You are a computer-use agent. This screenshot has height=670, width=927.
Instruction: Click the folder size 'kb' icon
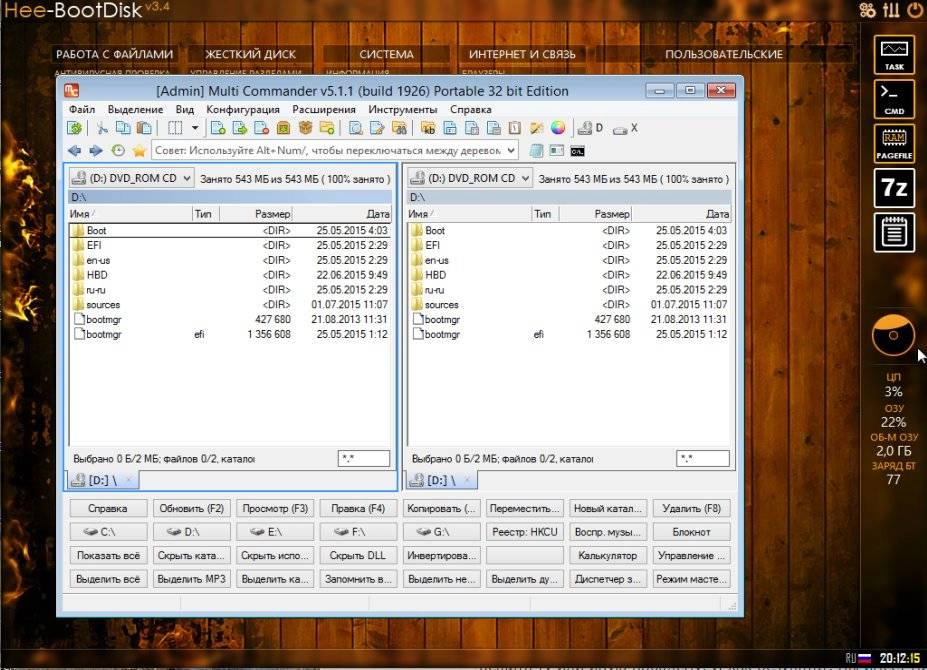coord(428,128)
